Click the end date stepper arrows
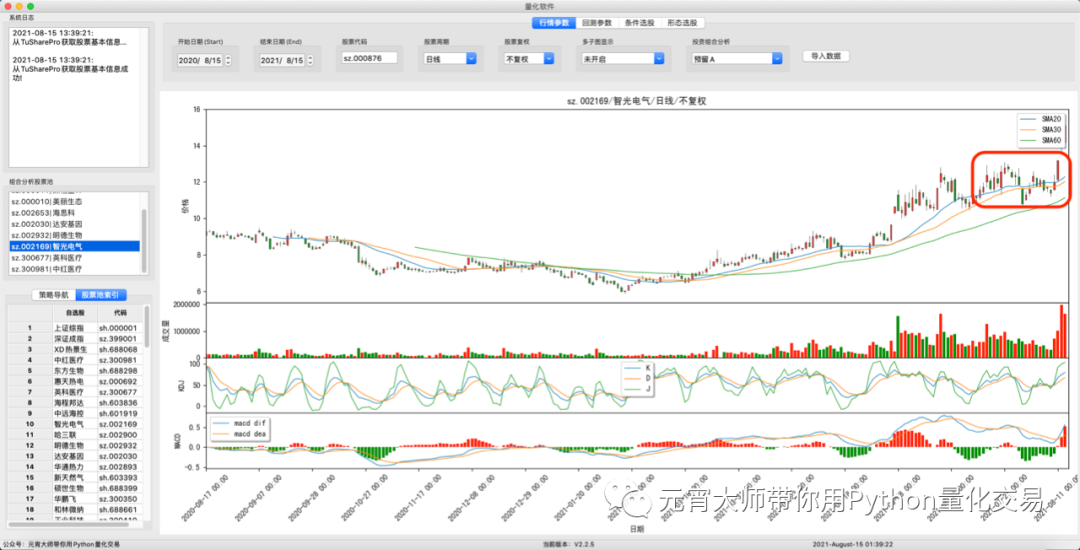The height and width of the screenshot is (550, 1080). click(311, 61)
